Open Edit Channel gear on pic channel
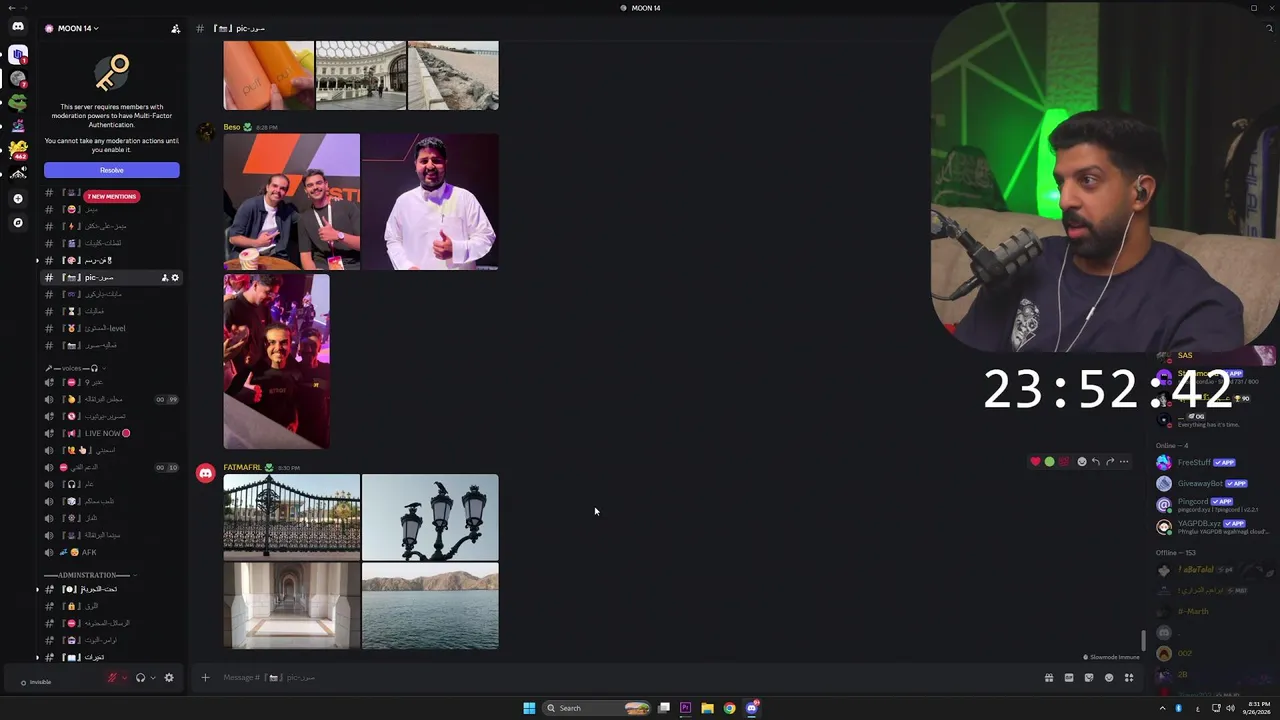Screen dimensions: 1280x720 point(175,278)
